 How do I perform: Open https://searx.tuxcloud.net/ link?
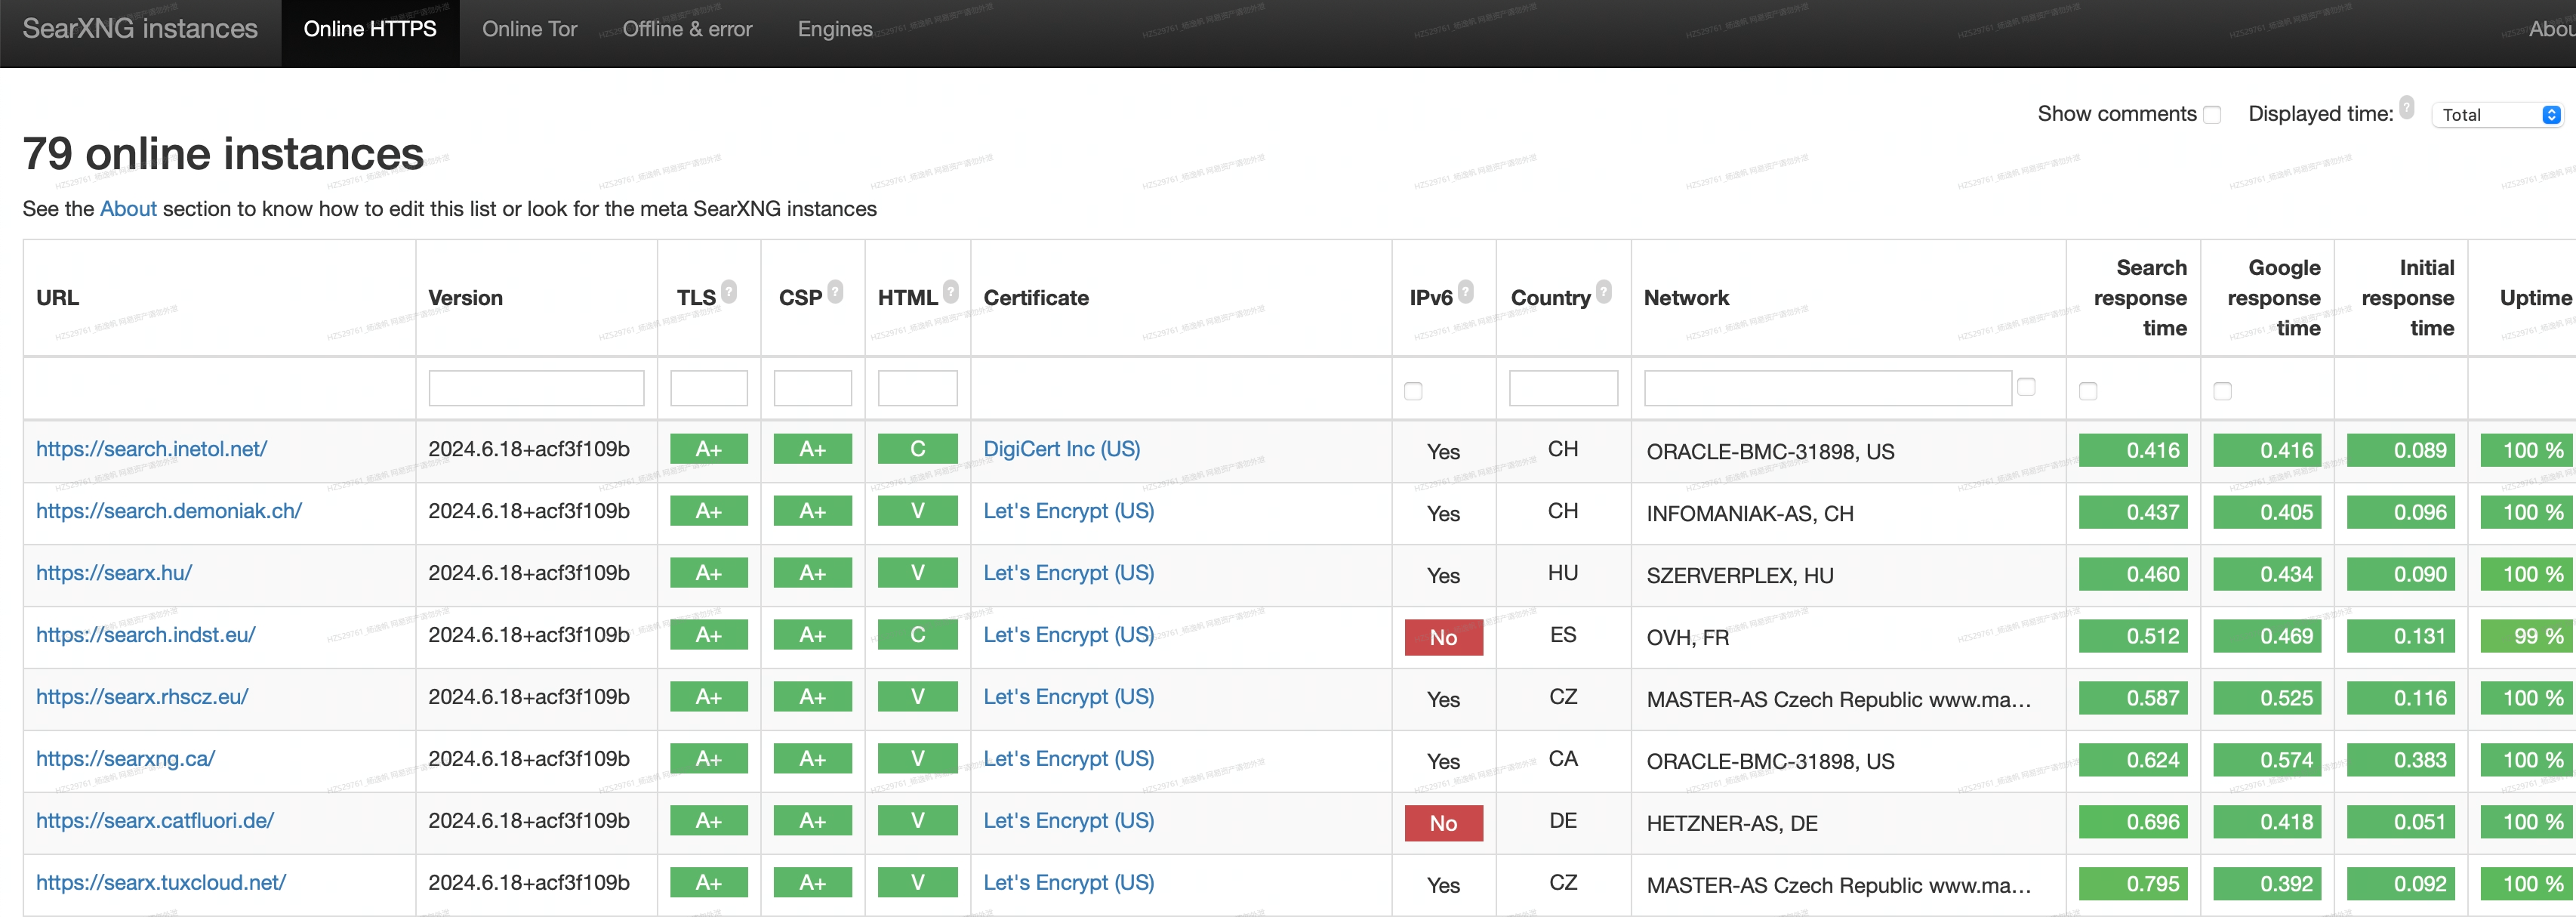(161, 883)
